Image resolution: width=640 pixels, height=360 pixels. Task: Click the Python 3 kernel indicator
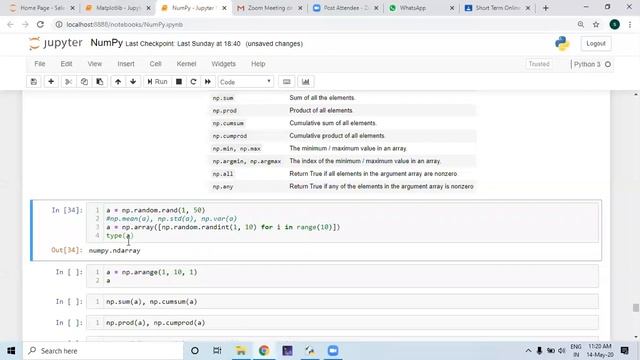pos(591,64)
